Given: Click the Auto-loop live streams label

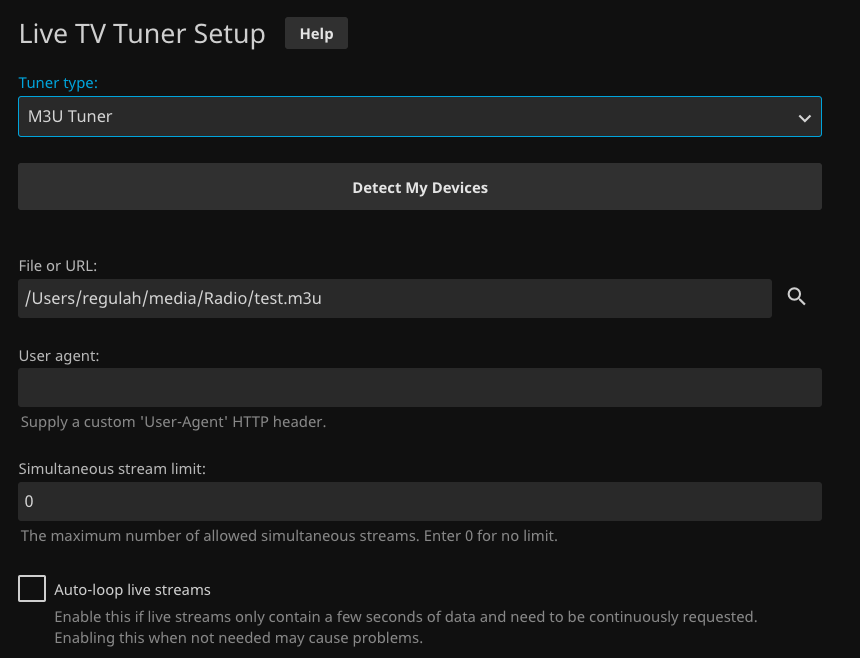Looking at the screenshot, I should 132,590.
